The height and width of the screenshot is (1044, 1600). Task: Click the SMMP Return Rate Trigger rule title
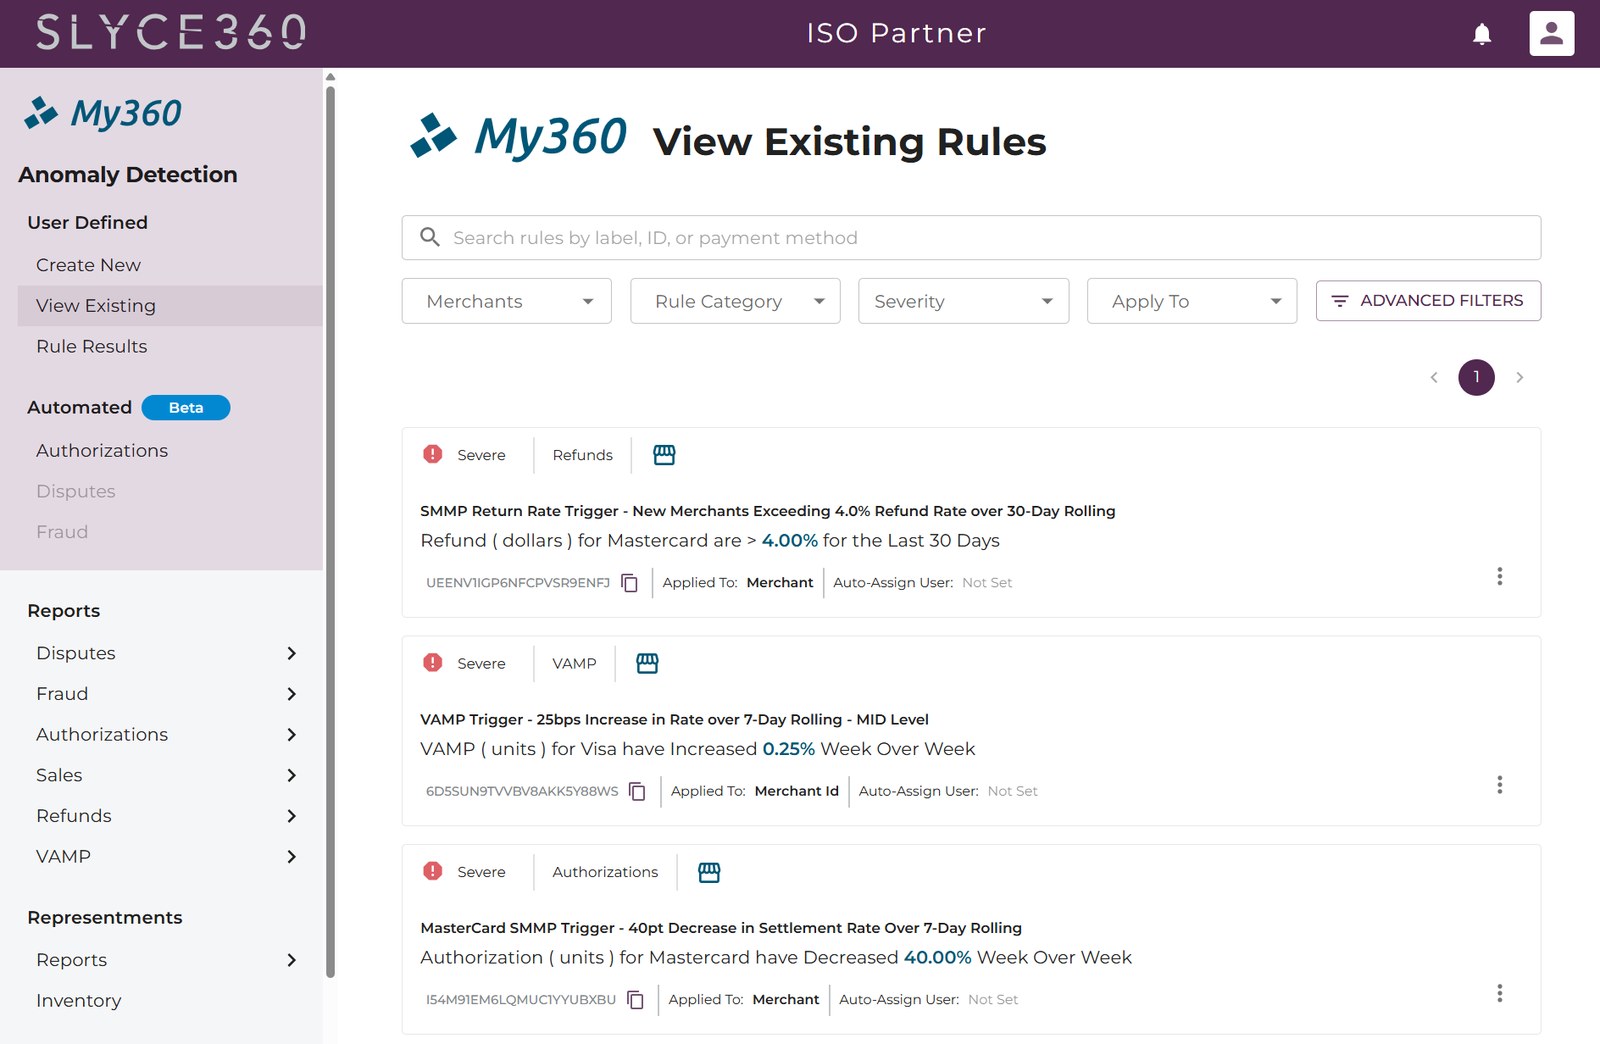[767, 511]
